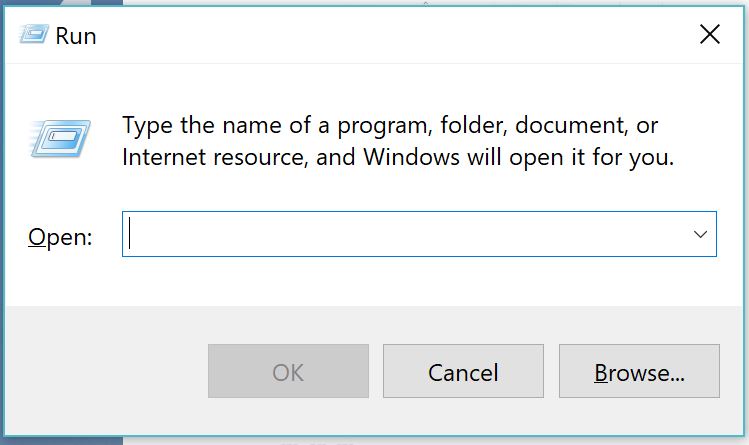The height and width of the screenshot is (445, 749).
Task: Click the gray panel left of OK
Action: pos(105,371)
